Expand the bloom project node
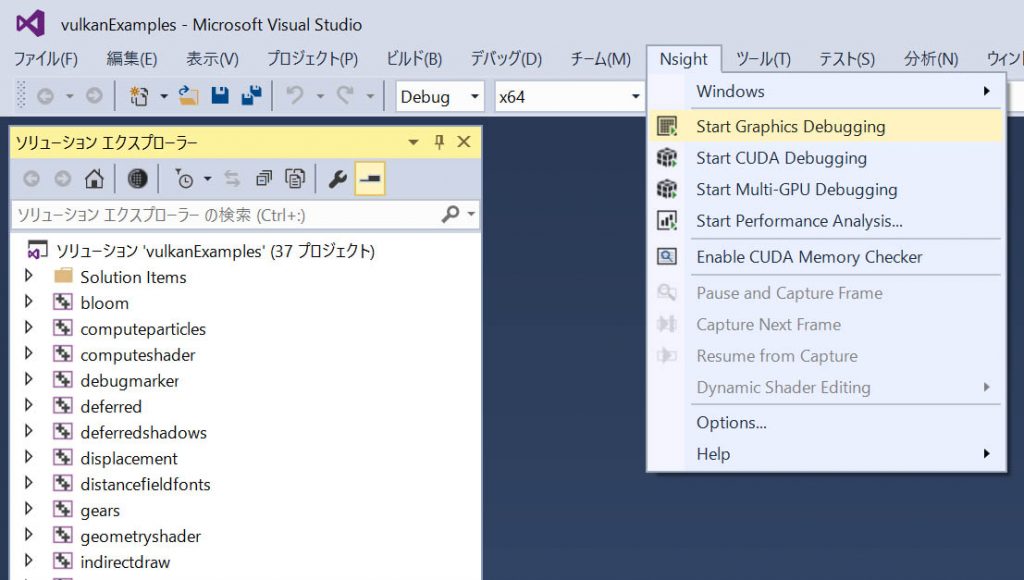1024x580 pixels. pos(29,302)
